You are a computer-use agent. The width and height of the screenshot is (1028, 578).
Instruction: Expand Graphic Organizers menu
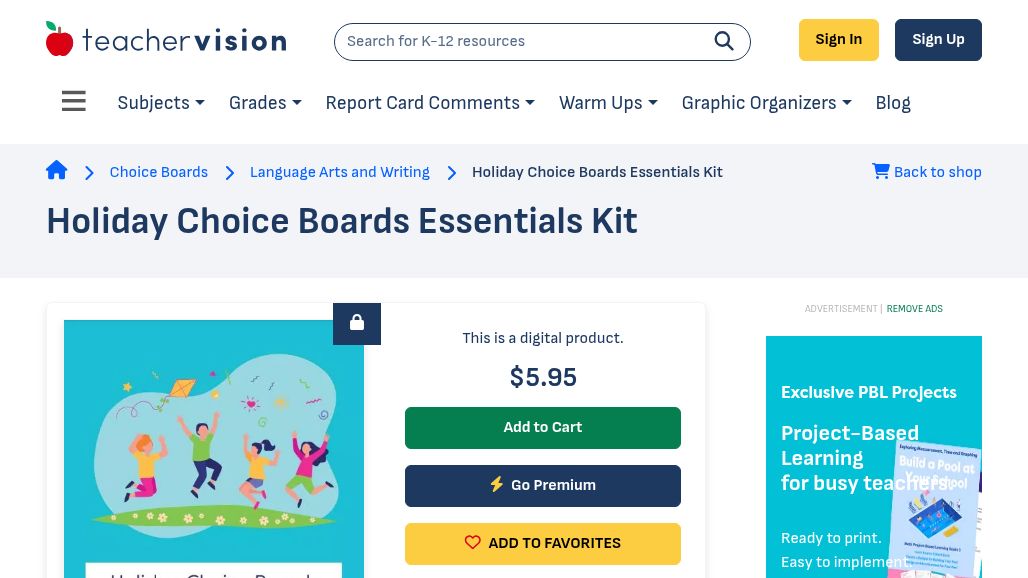766,103
